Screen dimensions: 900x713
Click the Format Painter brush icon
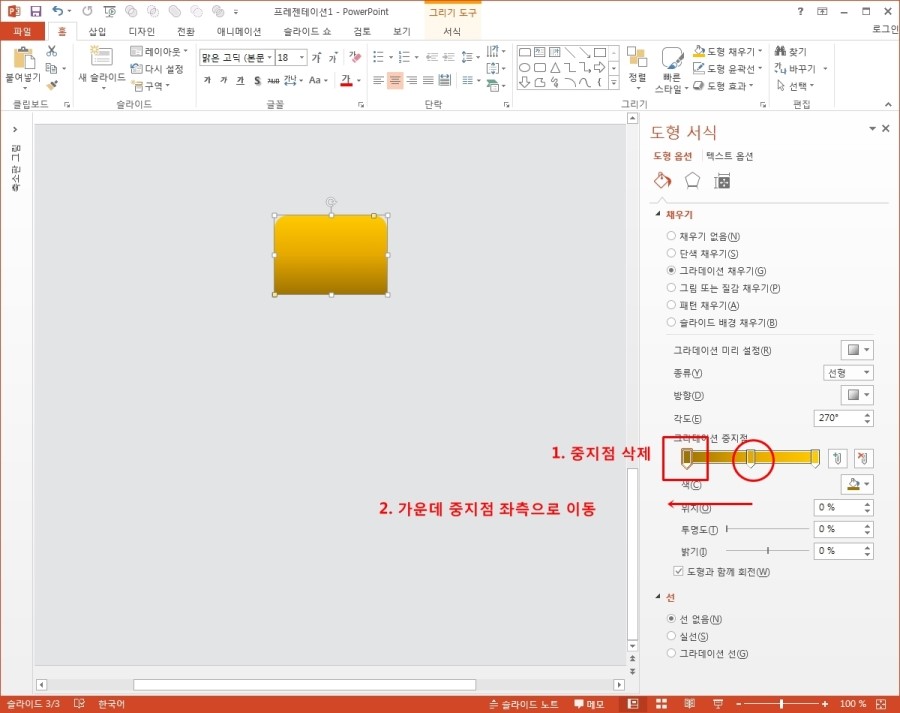(52, 86)
